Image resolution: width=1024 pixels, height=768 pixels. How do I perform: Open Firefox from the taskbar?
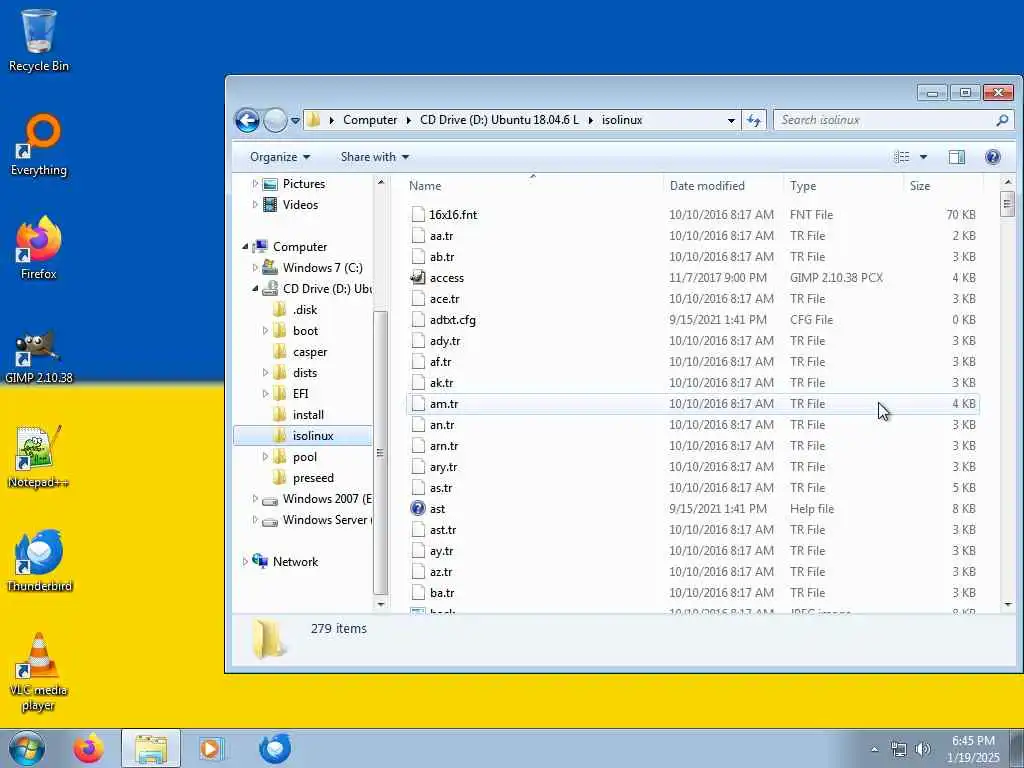pos(88,748)
